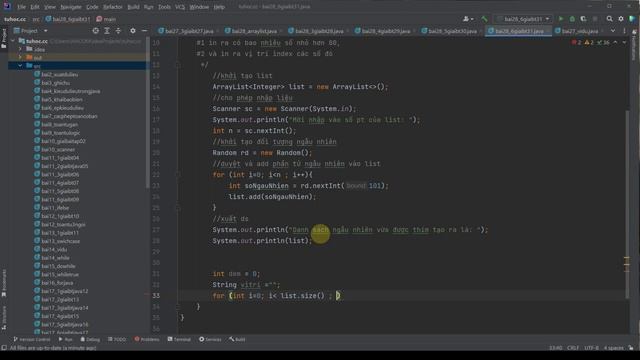The image size is (640, 360).
Task: Open the run configuration dropdown
Action: pyautogui.click(x=522, y=19)
